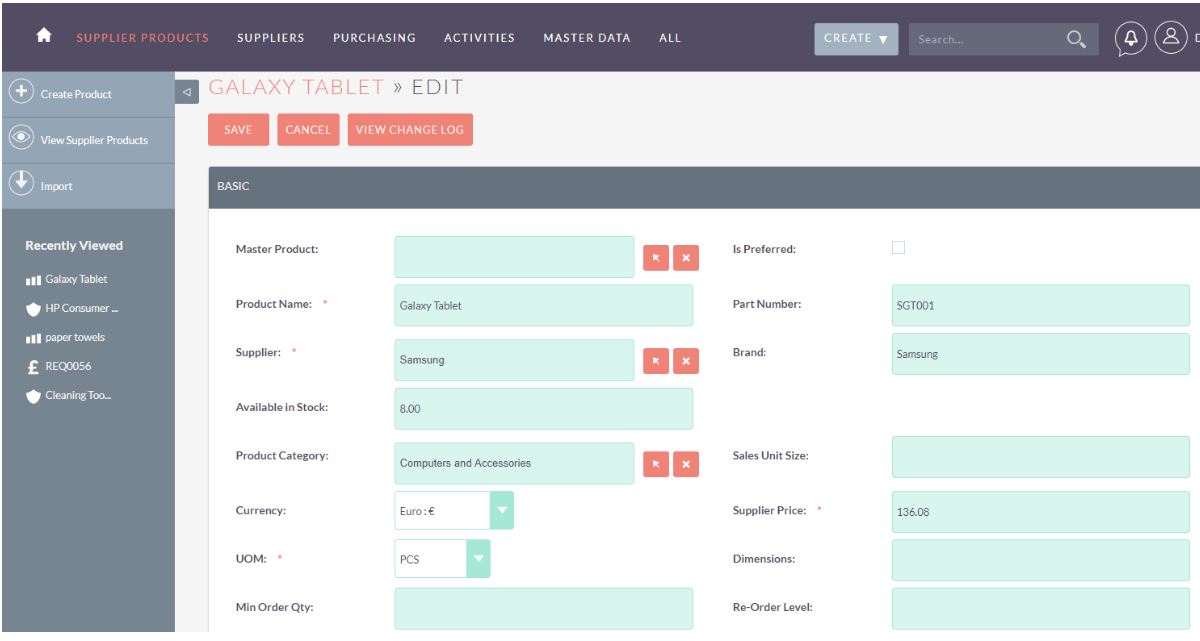Viewport: 1200px width, 641px height.
Task: Click the Available in Stock field
Action: click(x=544, y=408)
